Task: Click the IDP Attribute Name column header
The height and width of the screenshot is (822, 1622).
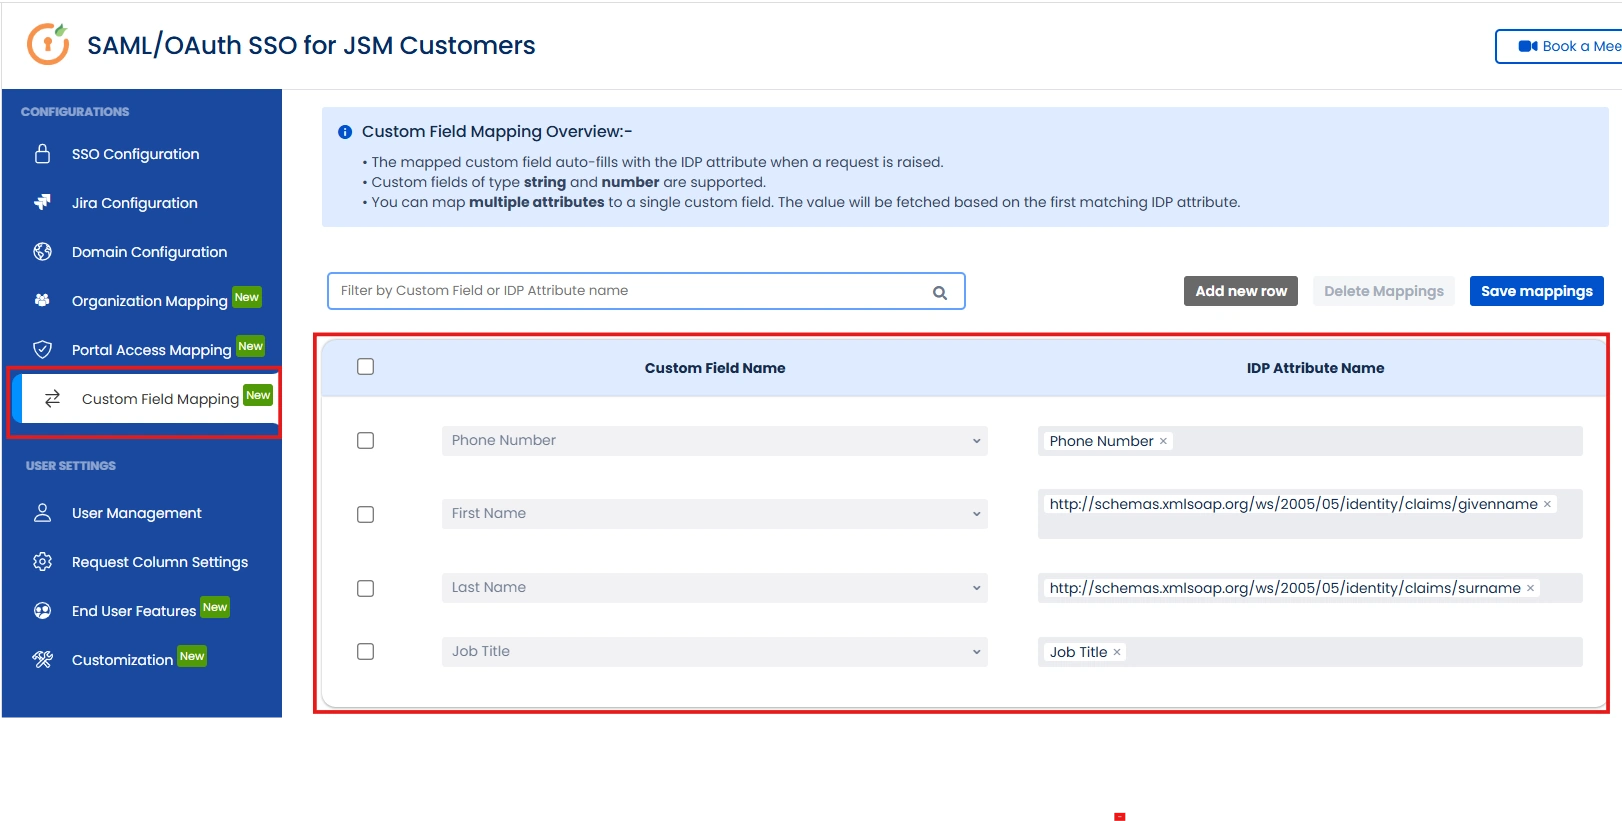Action: (x=1315, y=368)
